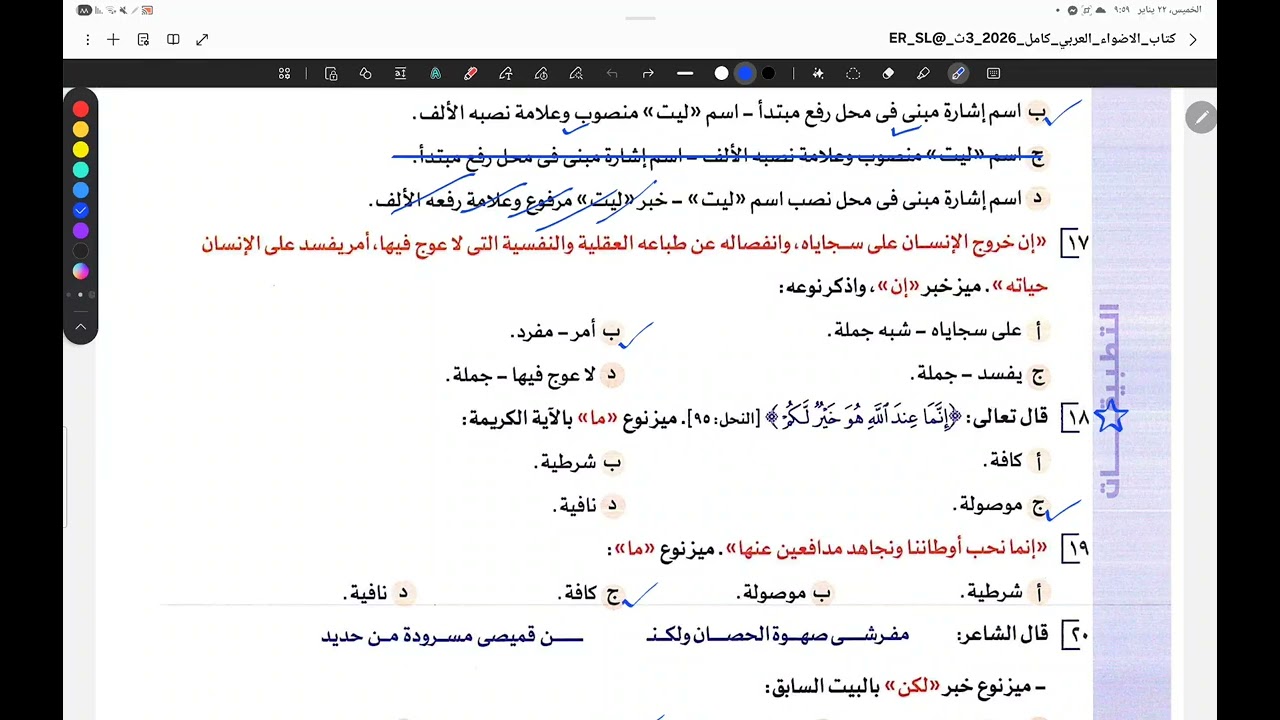The image size is (1280, 720).
Task: Collapse color palette with up chevron
Action: [x=81, y=327]
